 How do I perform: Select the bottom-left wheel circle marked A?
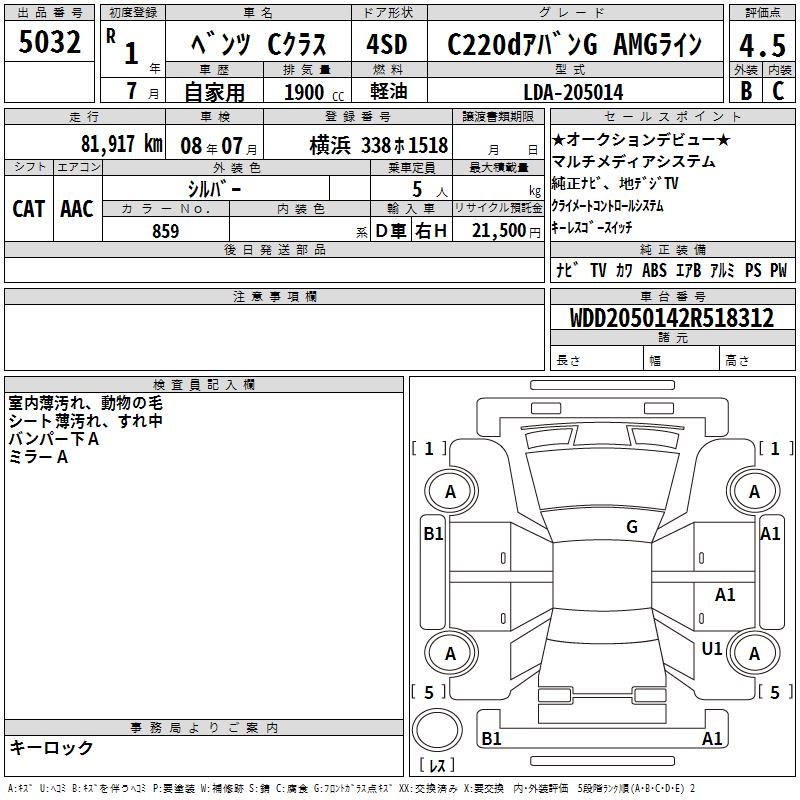(450, 653)
